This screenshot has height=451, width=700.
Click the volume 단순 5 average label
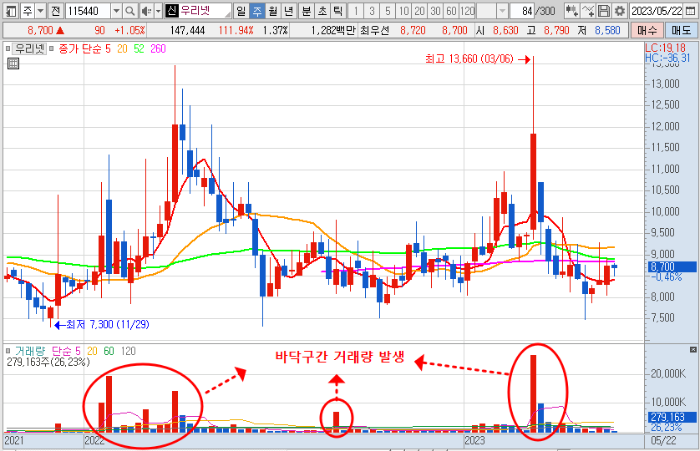66,351
